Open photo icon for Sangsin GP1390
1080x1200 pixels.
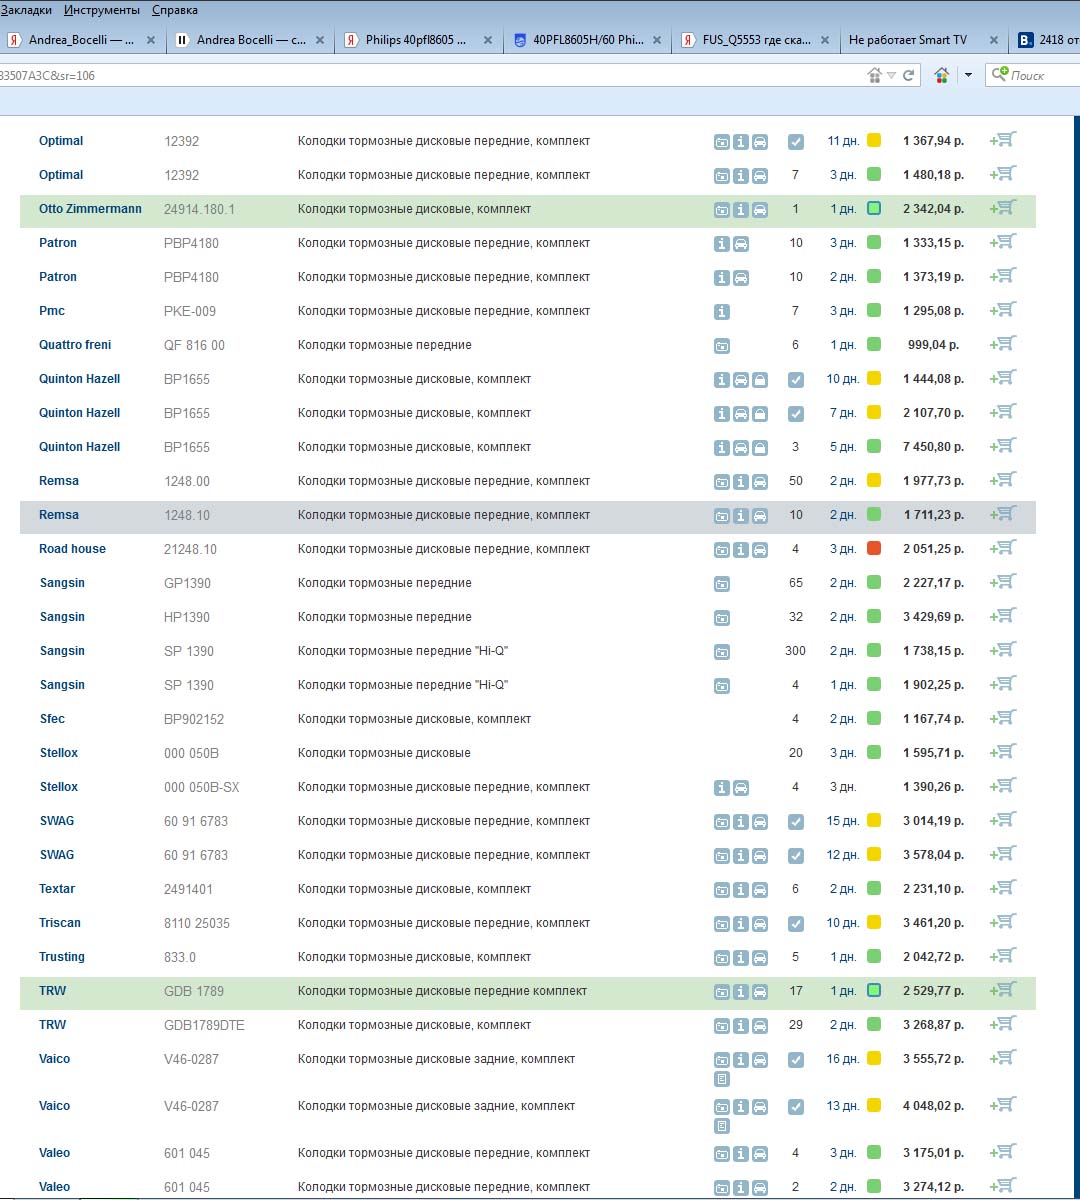click(722, 584)
